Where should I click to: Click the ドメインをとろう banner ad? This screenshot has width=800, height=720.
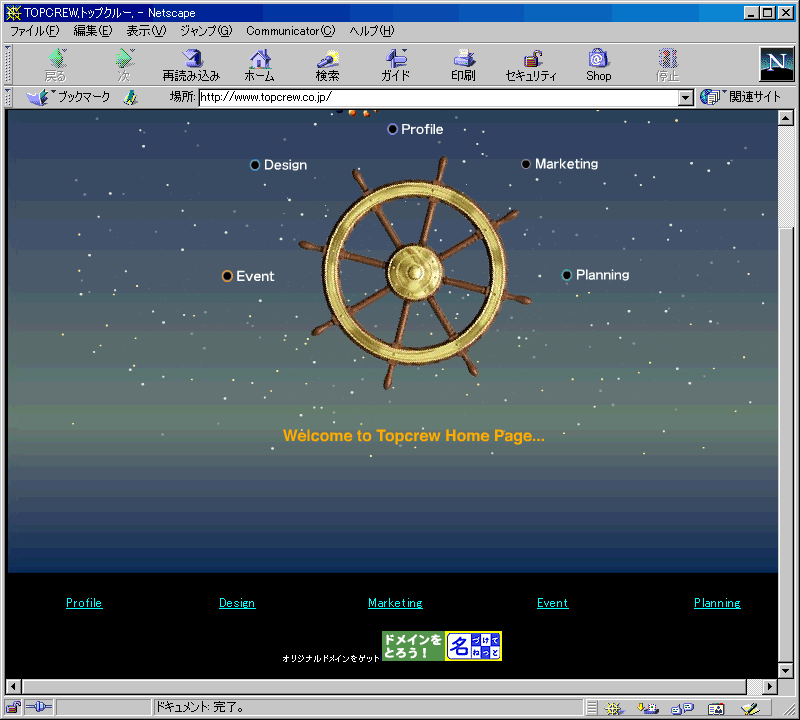tap(442, 646)
